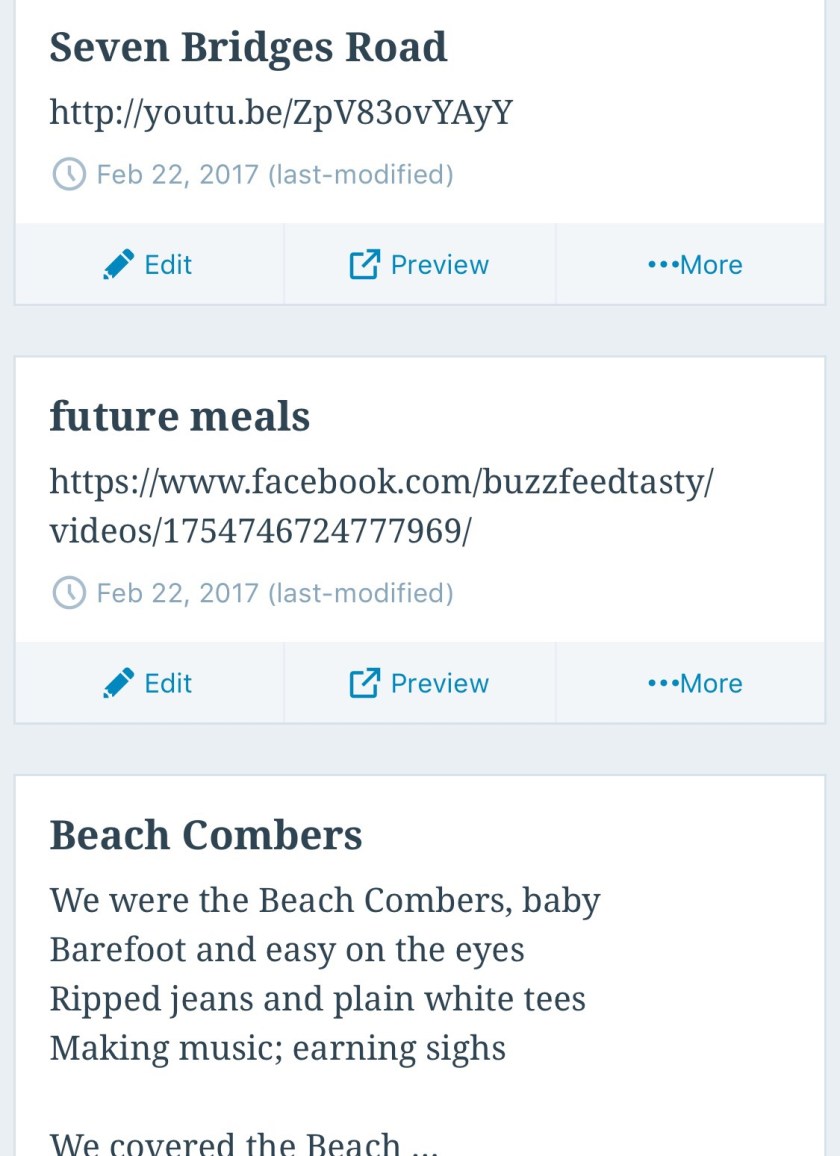Tap the external-link preview icon for future meals

point(364,684)
